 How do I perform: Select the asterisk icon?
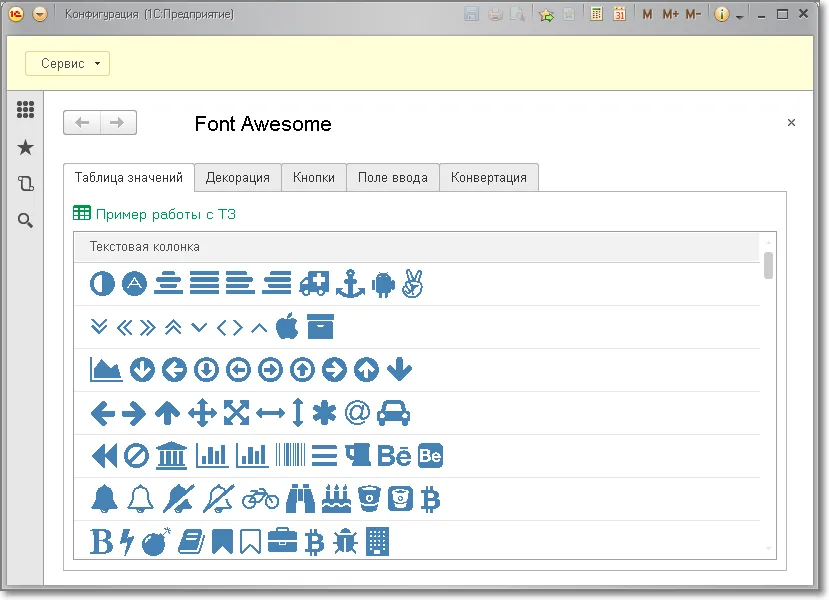click(324, 413)
